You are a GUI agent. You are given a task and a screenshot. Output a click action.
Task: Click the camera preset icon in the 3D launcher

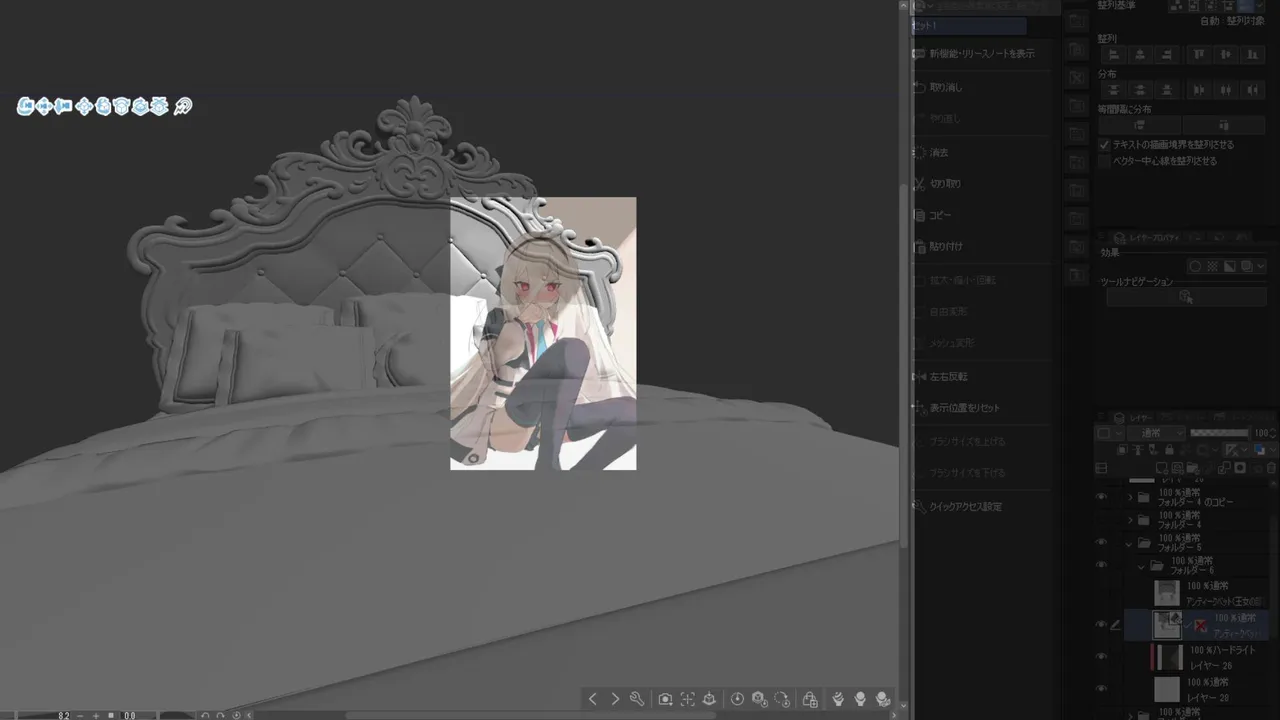[665, 699]
